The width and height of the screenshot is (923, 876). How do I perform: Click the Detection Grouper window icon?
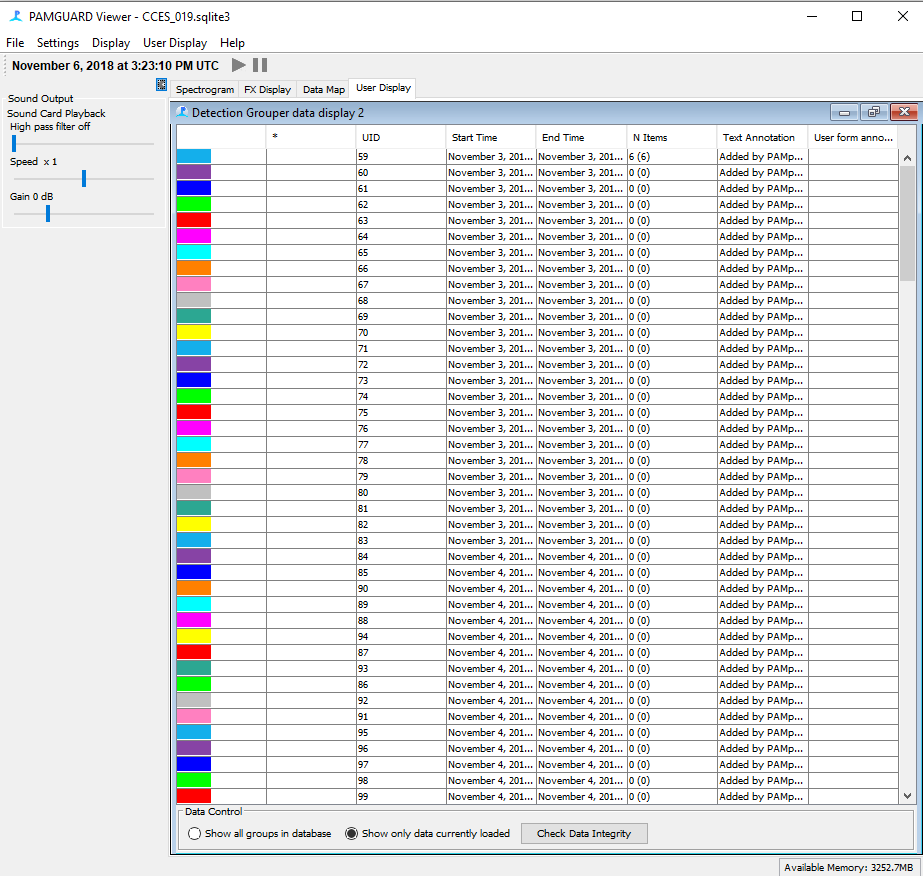[x=182, y=113]
